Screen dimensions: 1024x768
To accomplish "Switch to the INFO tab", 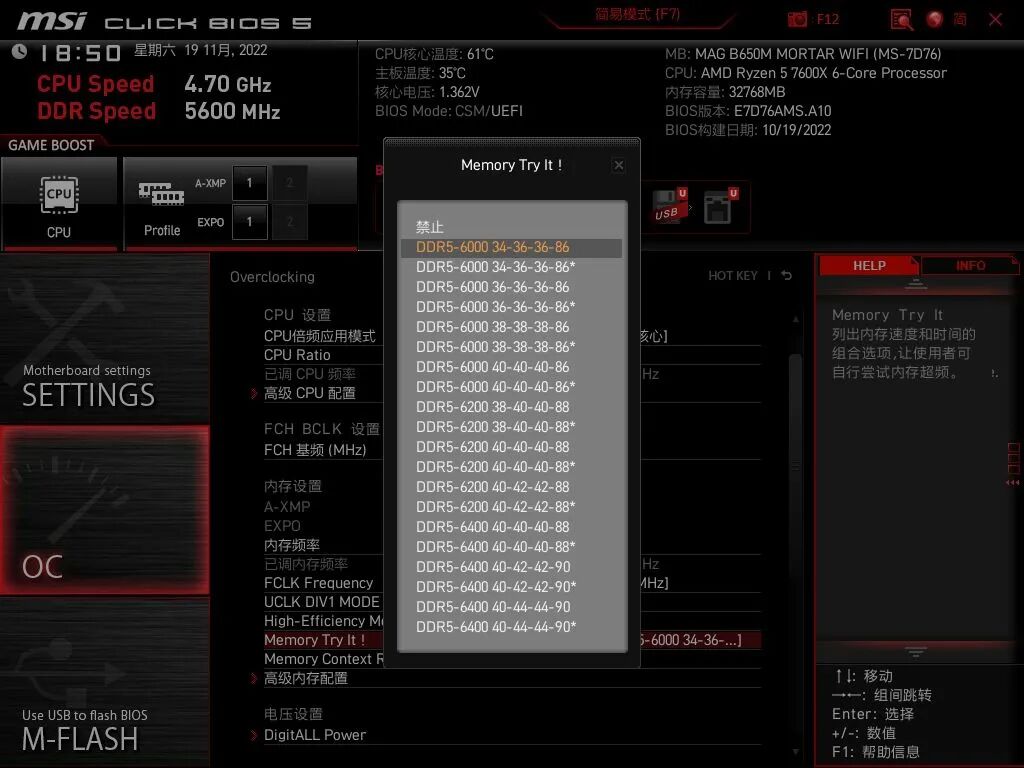I will pos(970,266).
